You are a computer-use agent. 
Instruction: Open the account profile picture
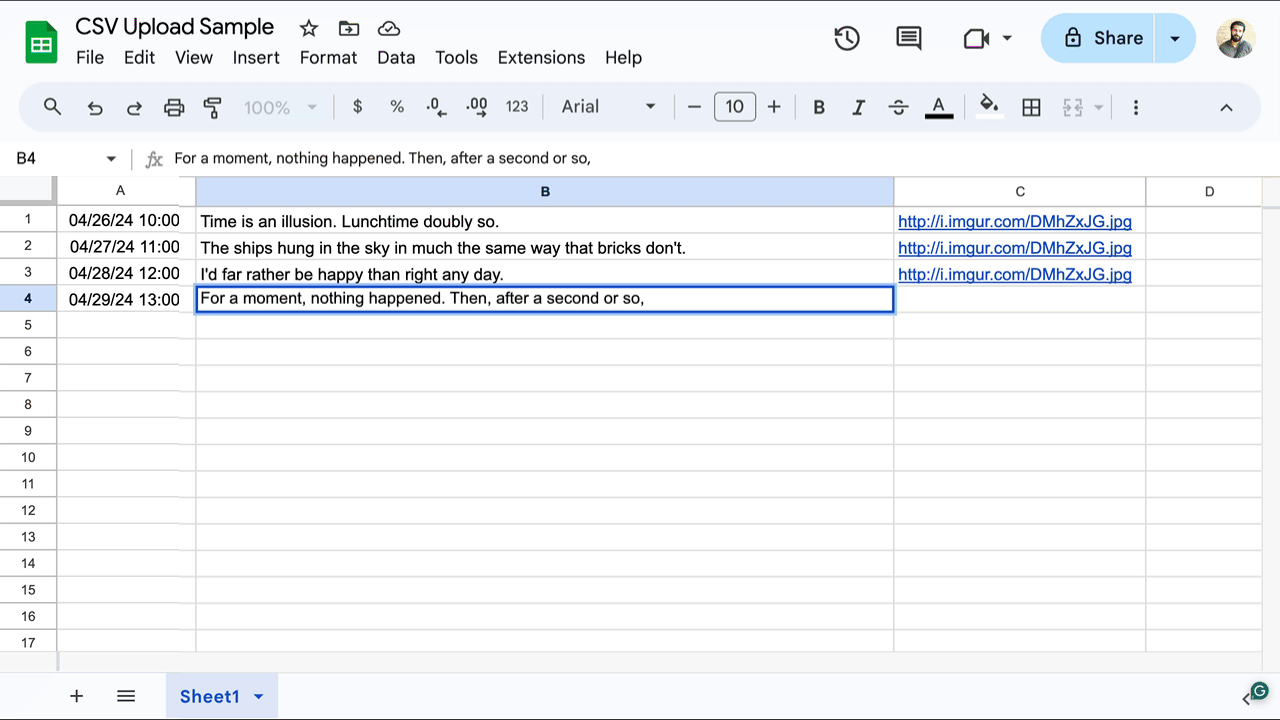(x=1236, y=38)
